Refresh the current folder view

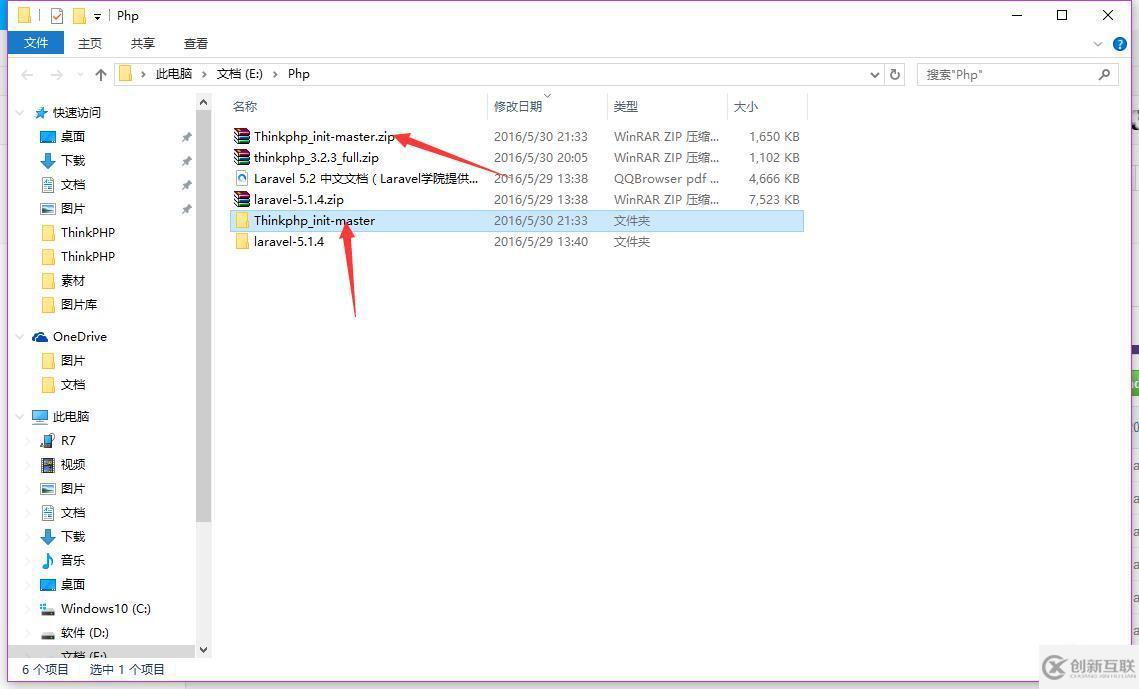coord(895,74)
